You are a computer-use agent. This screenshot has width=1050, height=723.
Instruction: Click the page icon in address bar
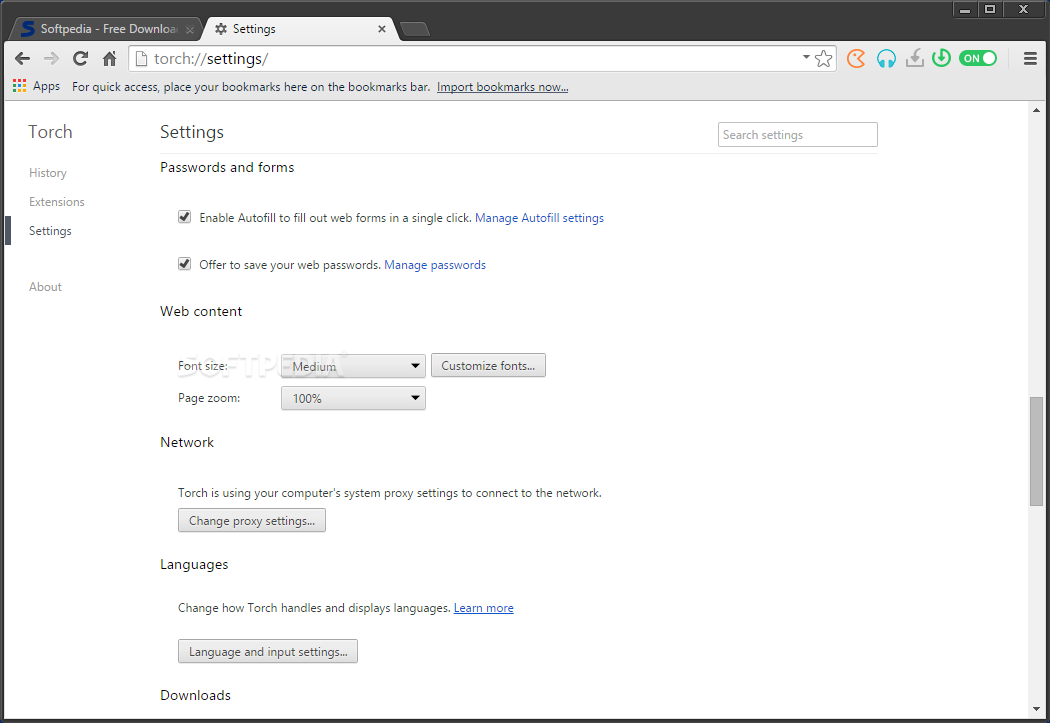click(x=141, y=59)
